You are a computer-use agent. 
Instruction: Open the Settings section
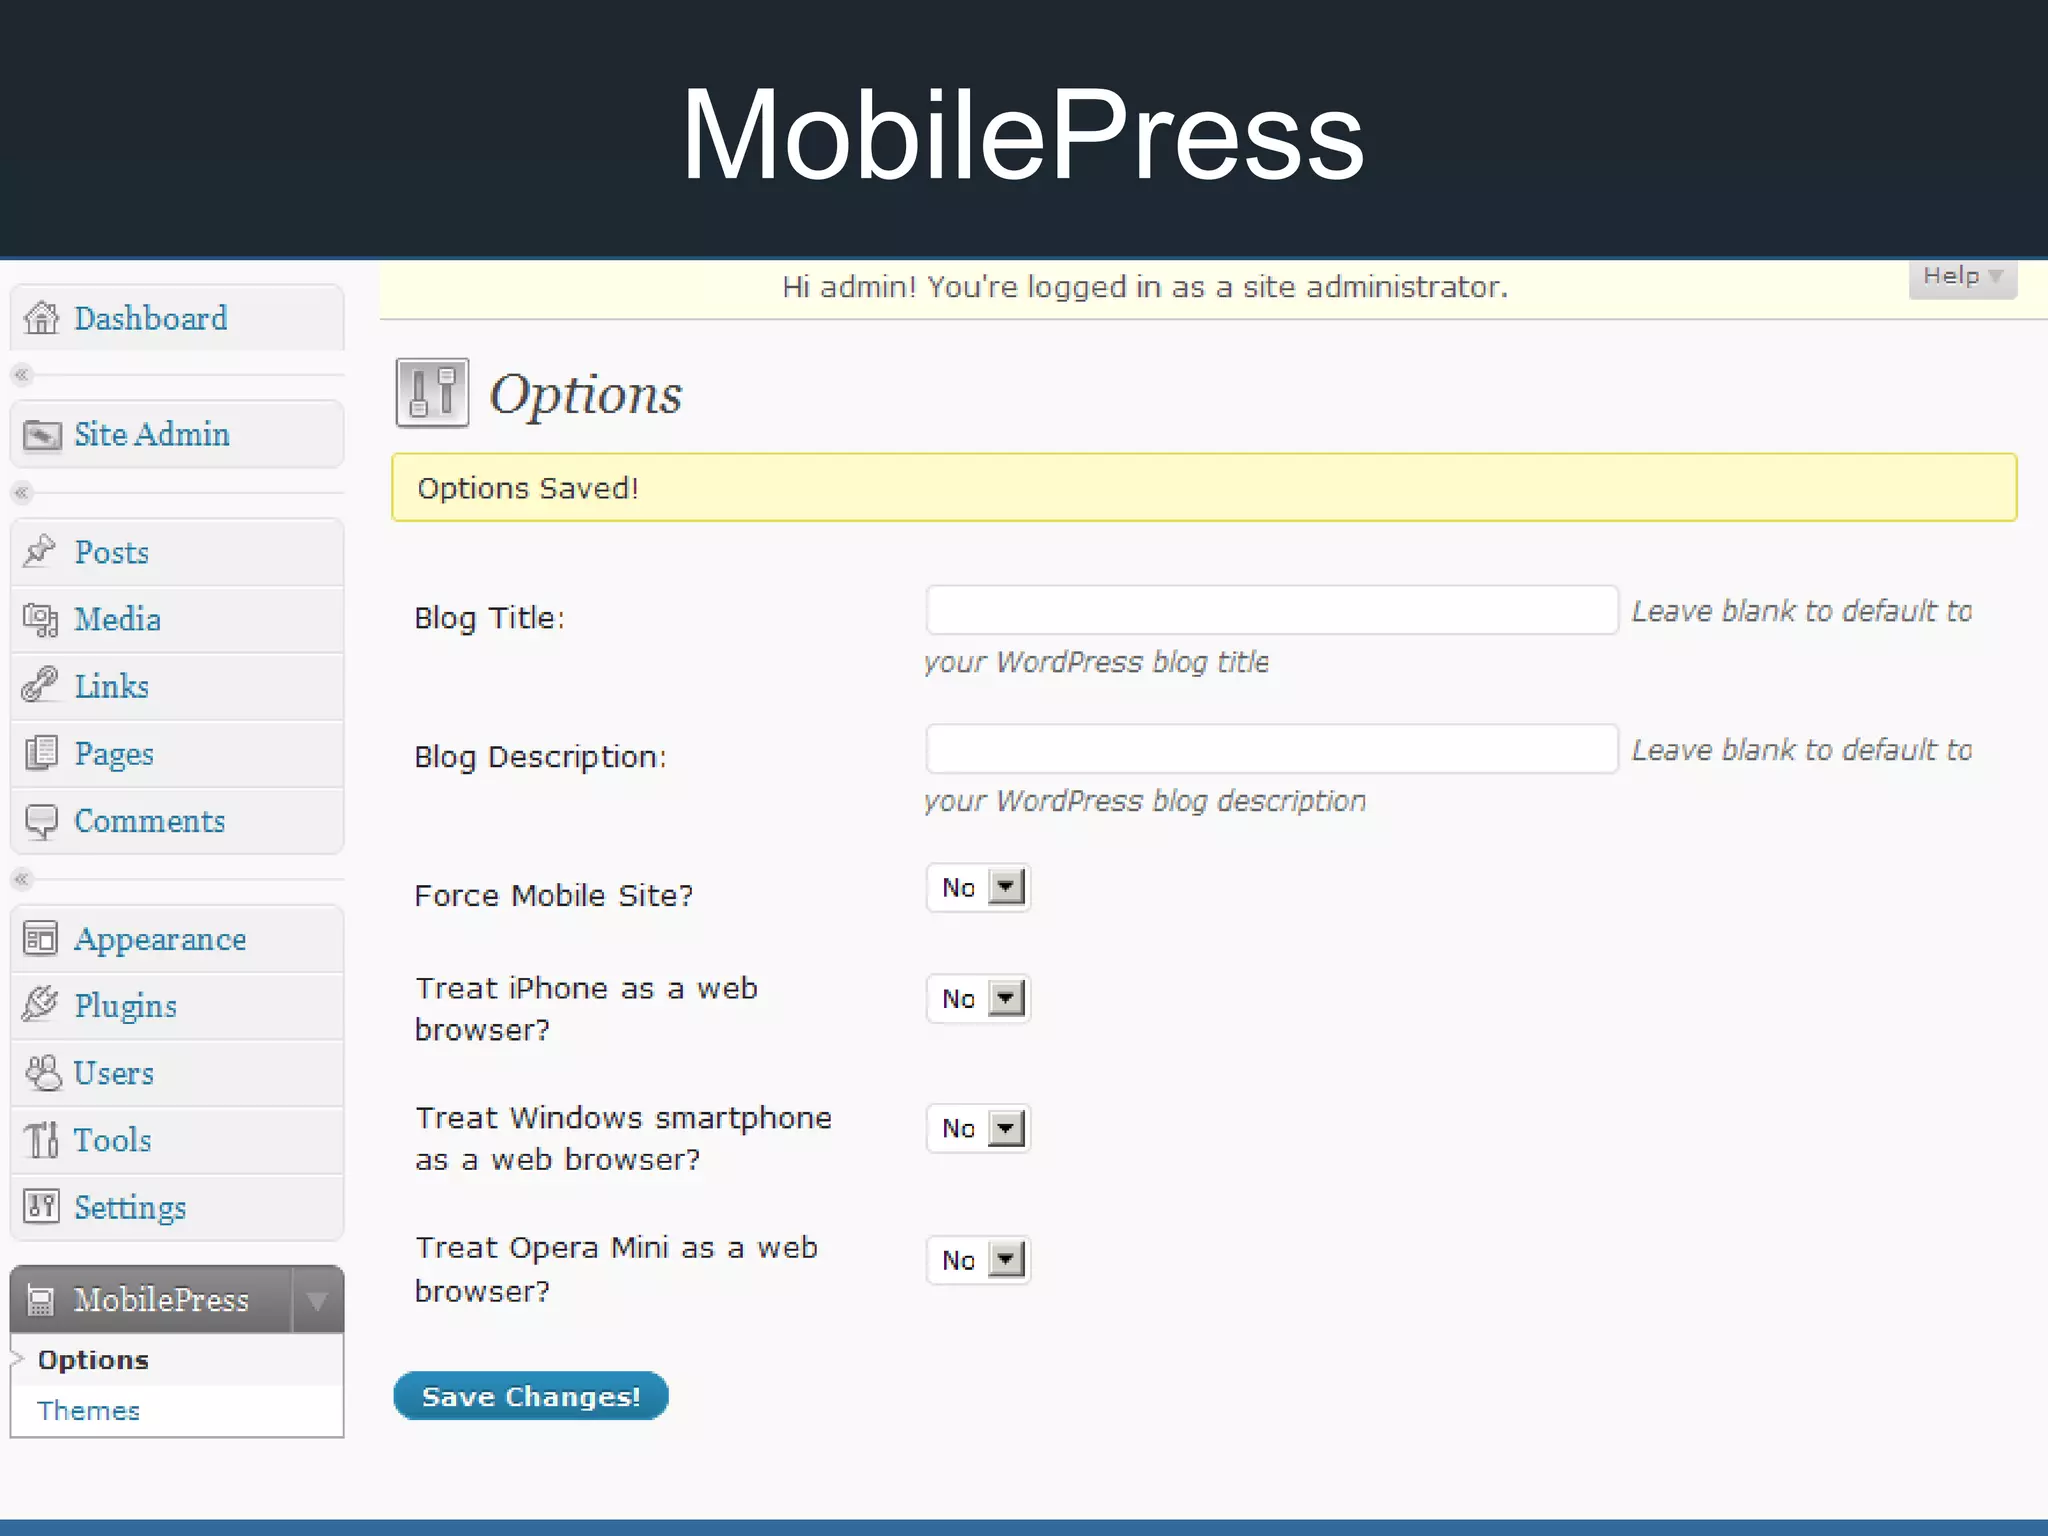coord(177,1207)
